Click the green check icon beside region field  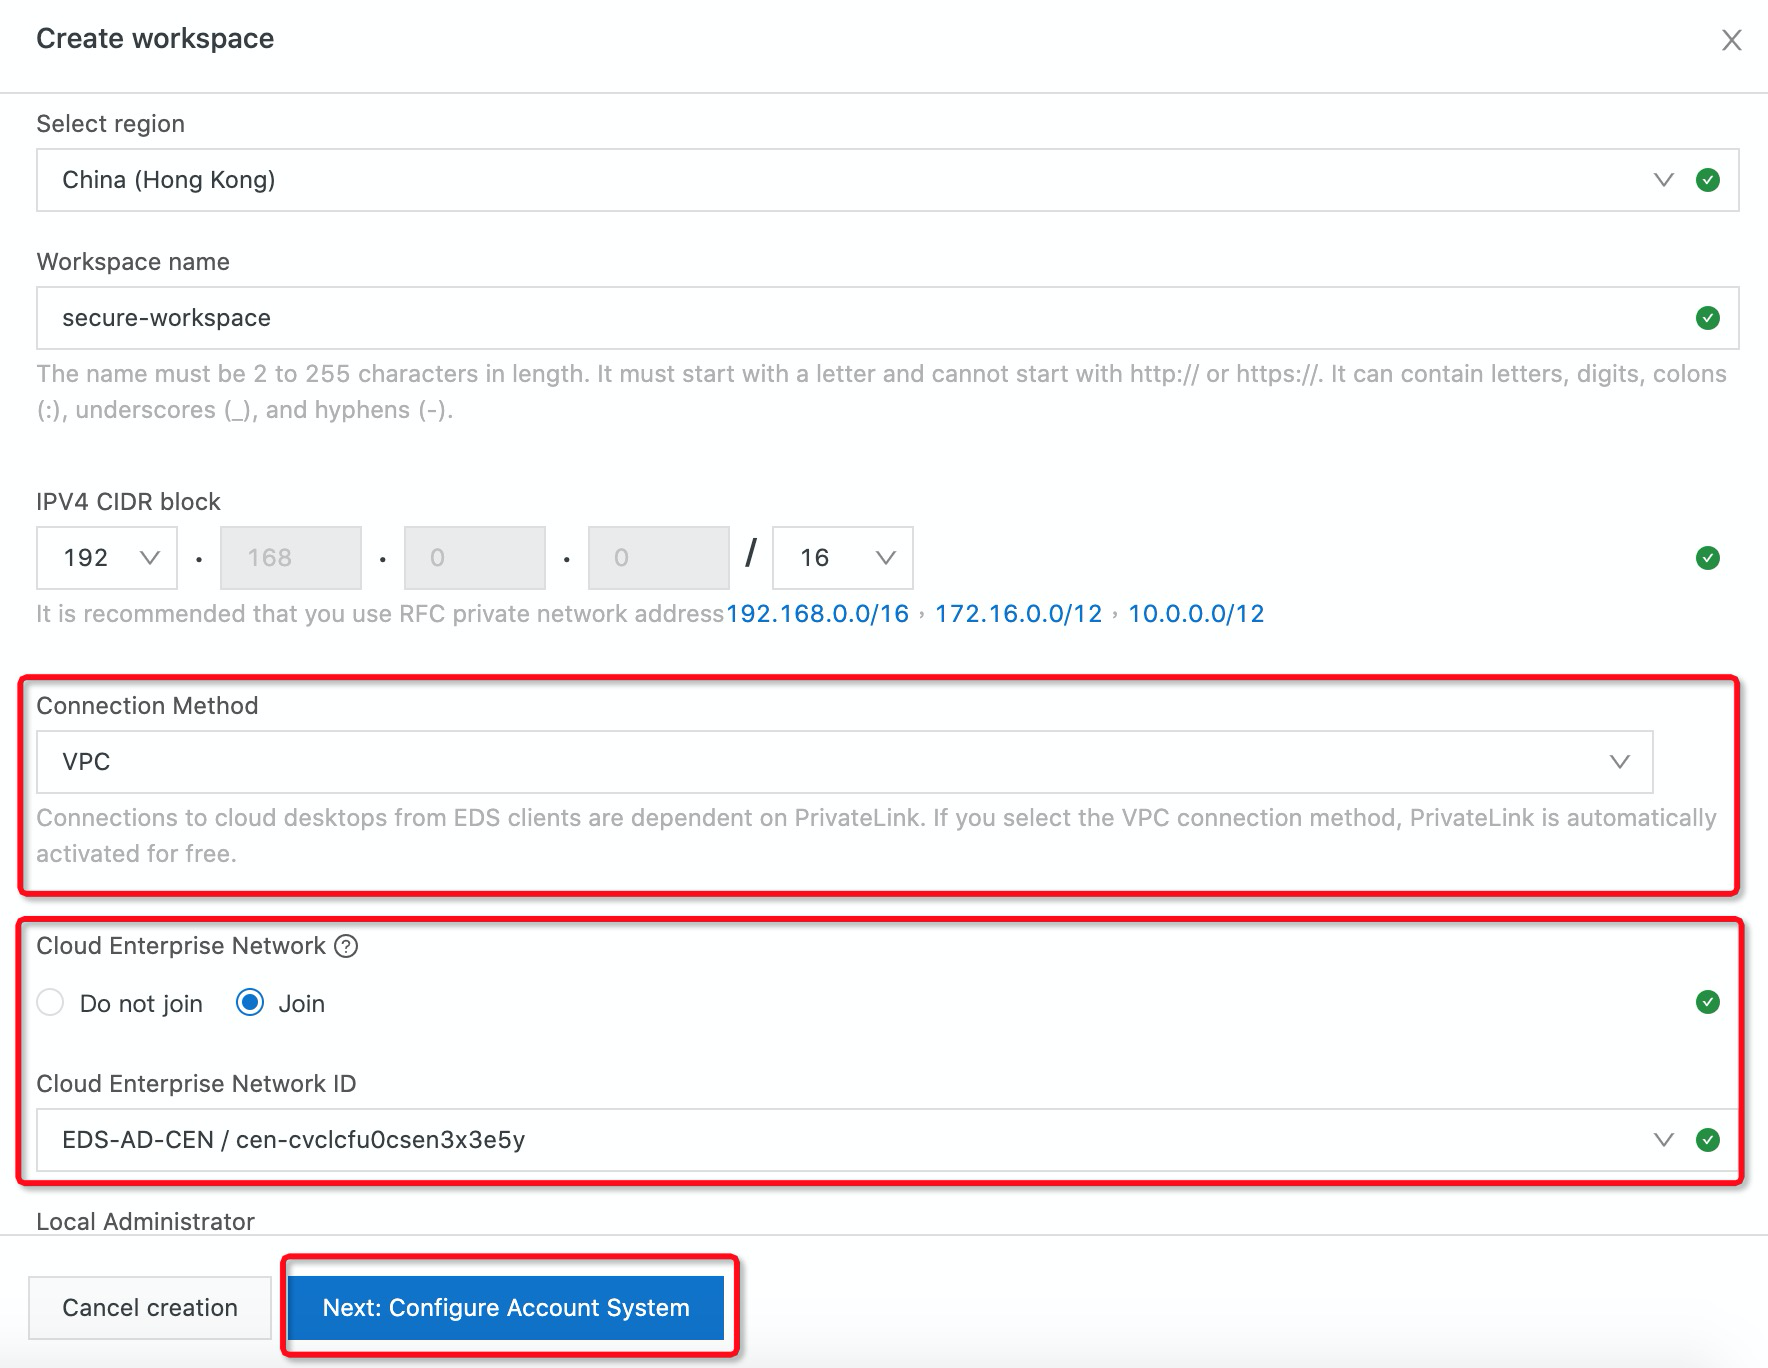[1708, 180]
